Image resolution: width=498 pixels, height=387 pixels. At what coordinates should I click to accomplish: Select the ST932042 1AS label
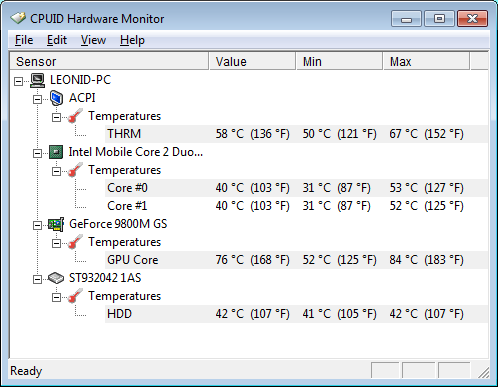click(x=105, y=278)
